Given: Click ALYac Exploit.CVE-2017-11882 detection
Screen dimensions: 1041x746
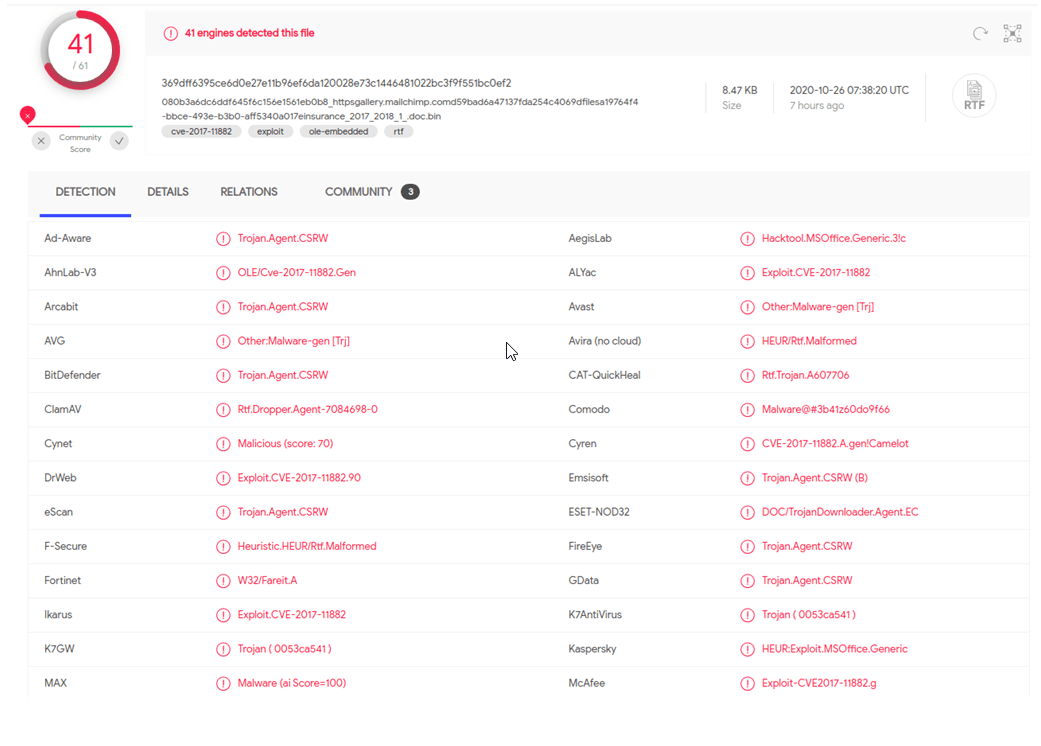Looking at the screenshot, I should [x=816, y=273].
